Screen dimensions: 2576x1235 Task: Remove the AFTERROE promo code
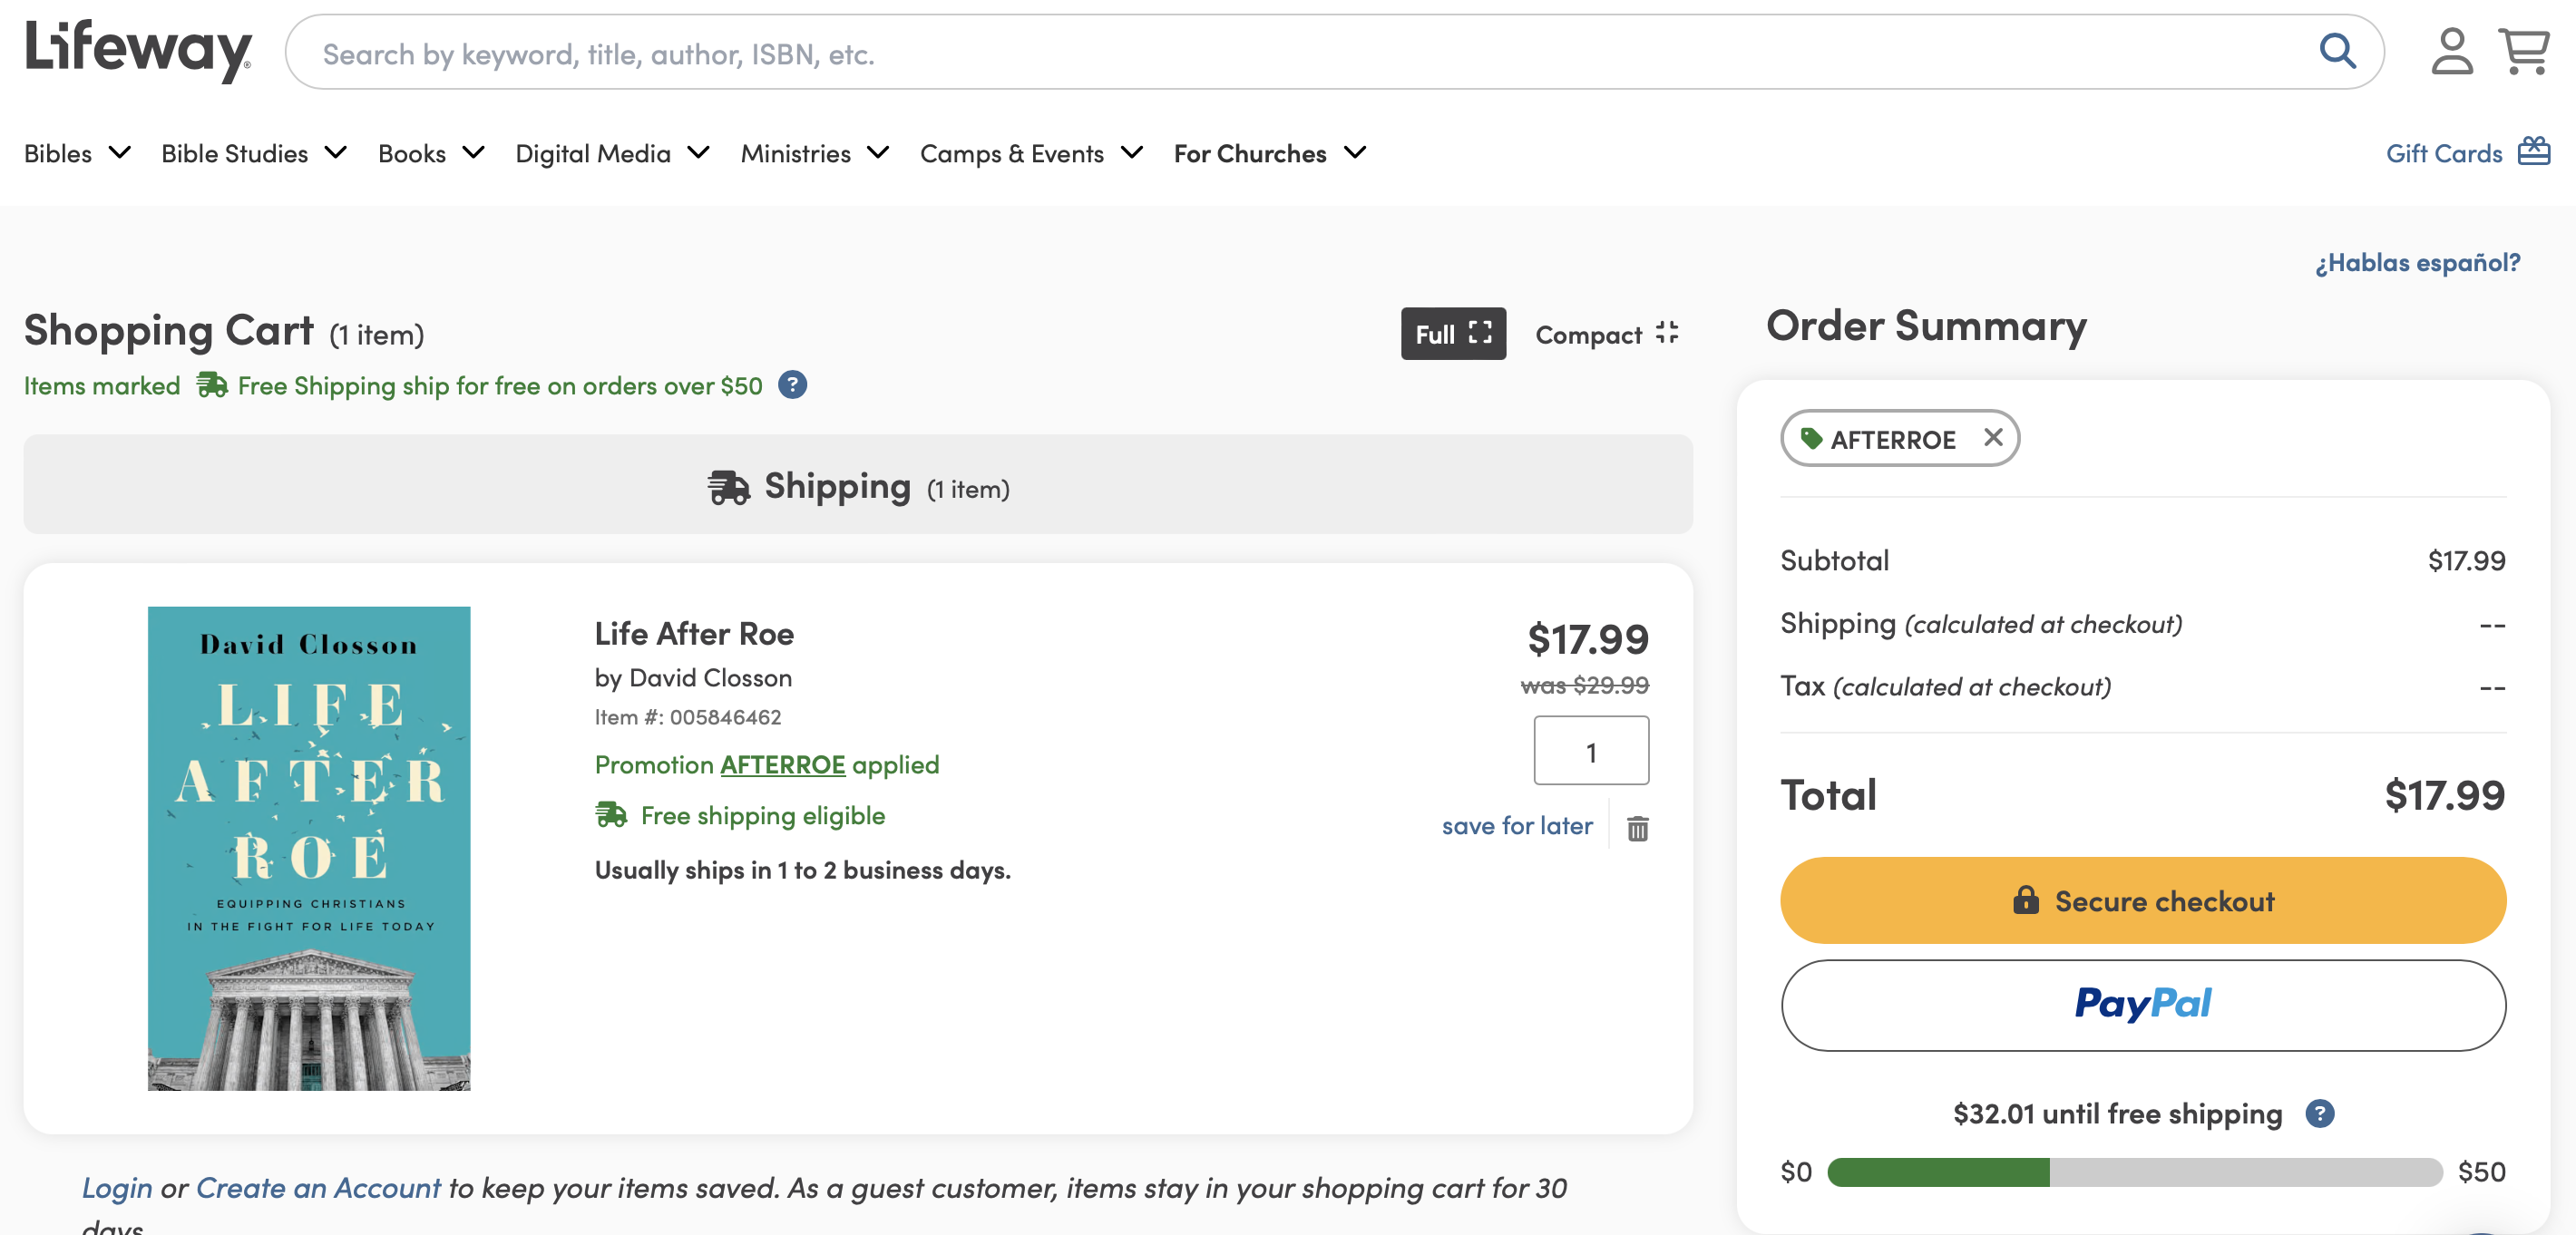[1992, 438]
